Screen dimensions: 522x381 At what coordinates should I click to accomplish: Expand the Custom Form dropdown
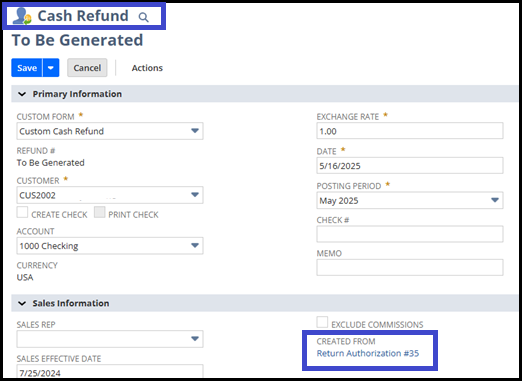click(110, 131)
